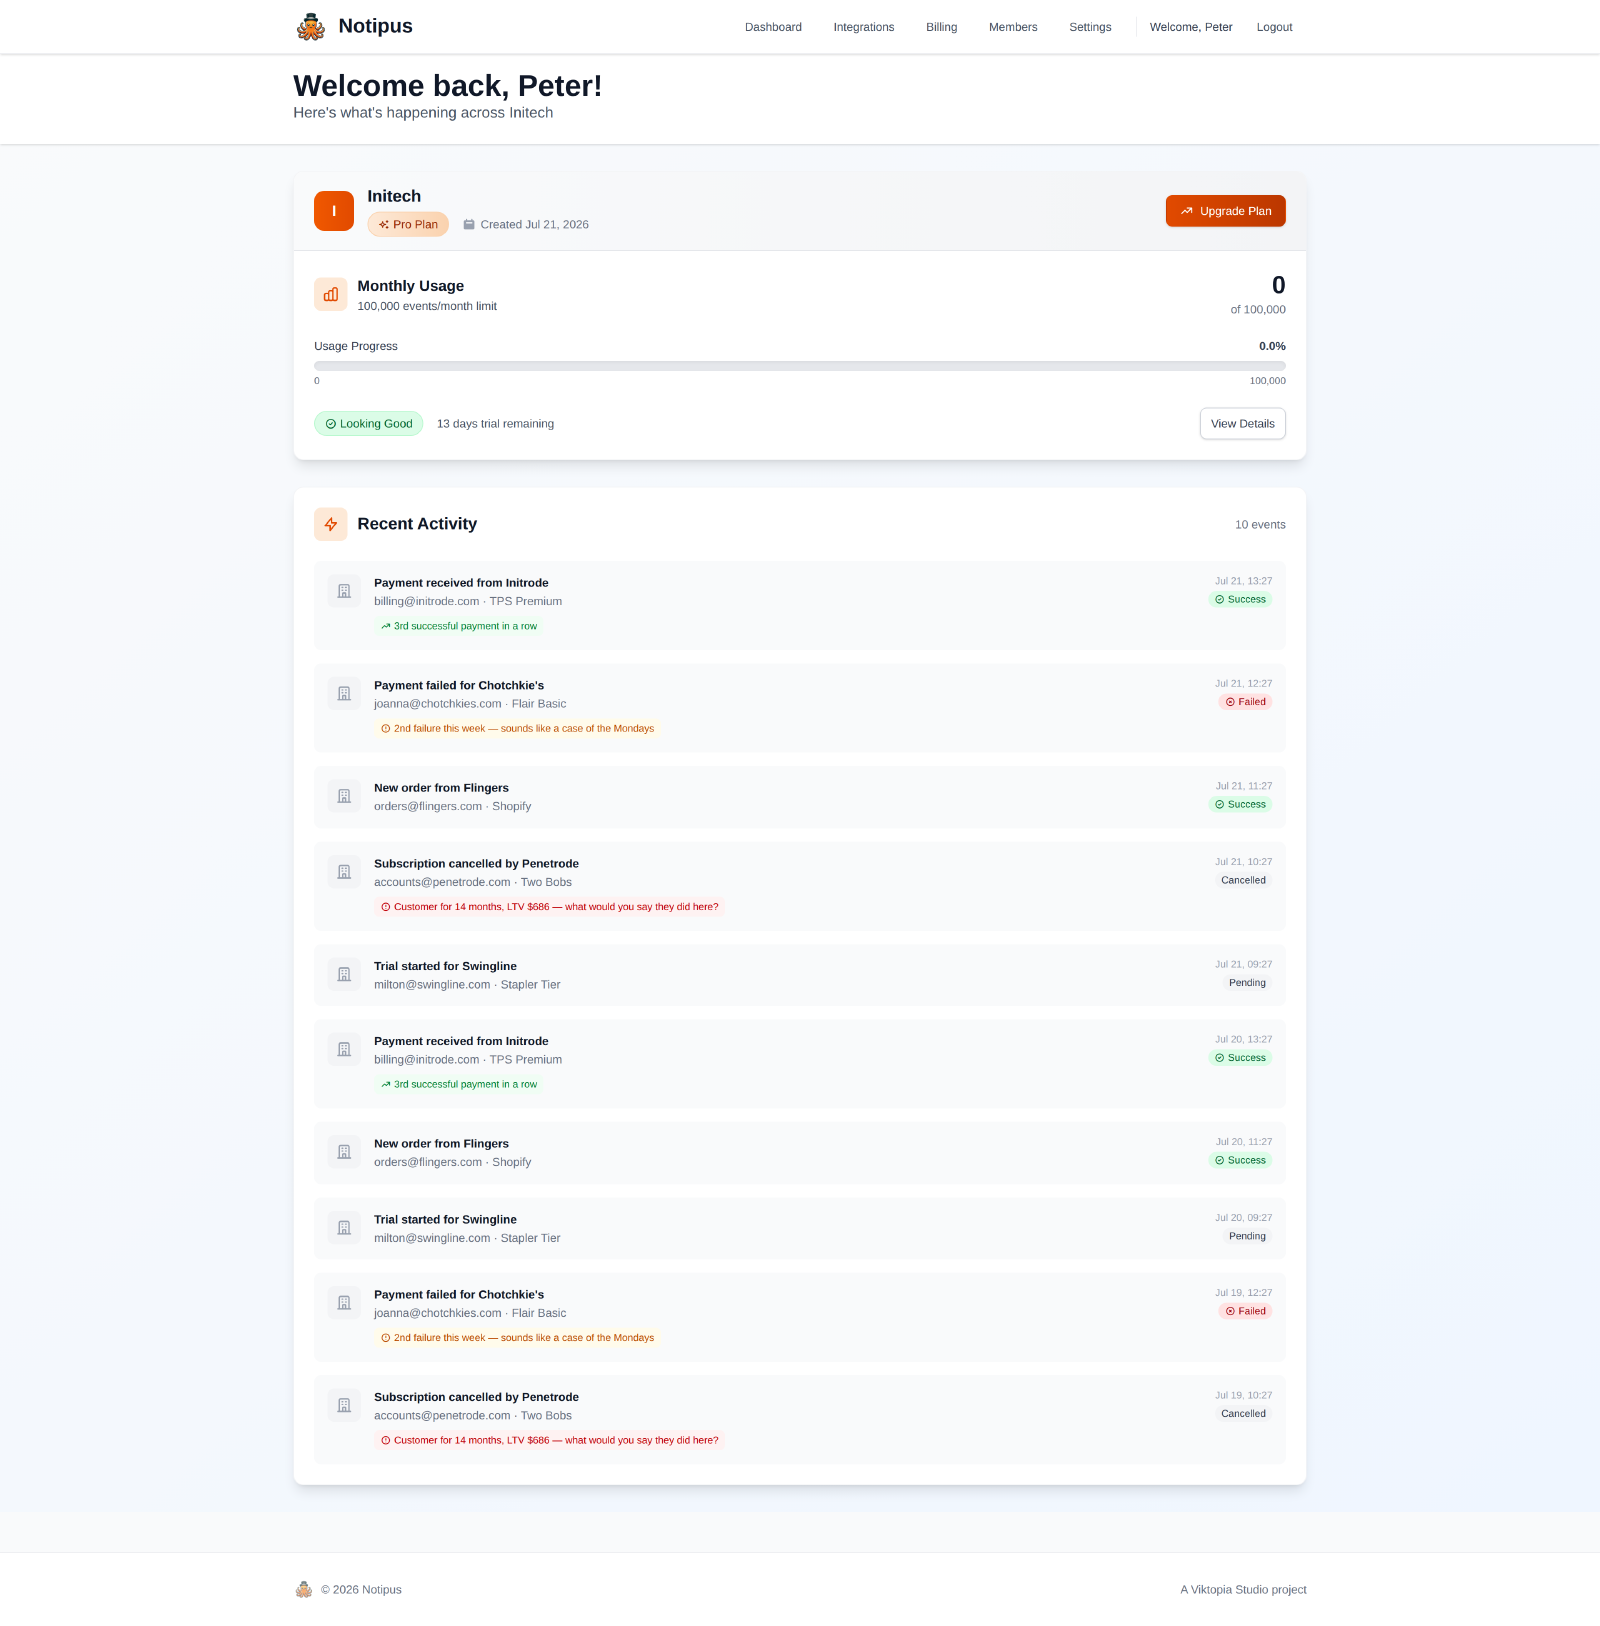The width and height of the screenshot is (1600, 1626).
Task: Click '2nd failure this week' note on Jul 19 event
Action: pos(518,1338)
